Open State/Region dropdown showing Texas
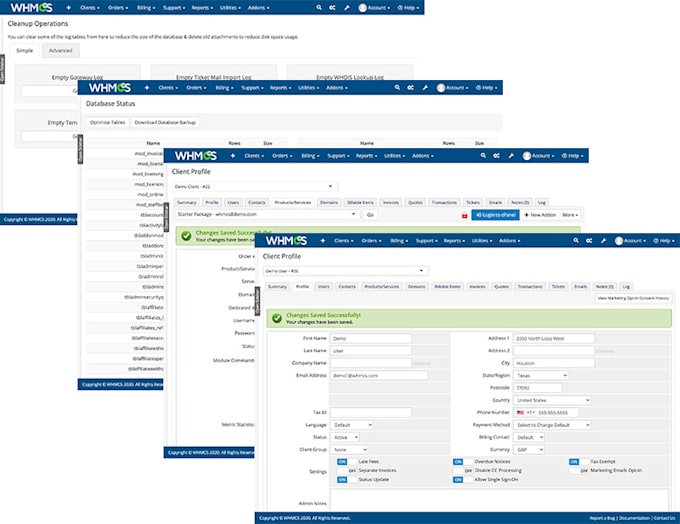Image resolution: width=680 pixels, height=524 pixels. click(x=541, y=376)
